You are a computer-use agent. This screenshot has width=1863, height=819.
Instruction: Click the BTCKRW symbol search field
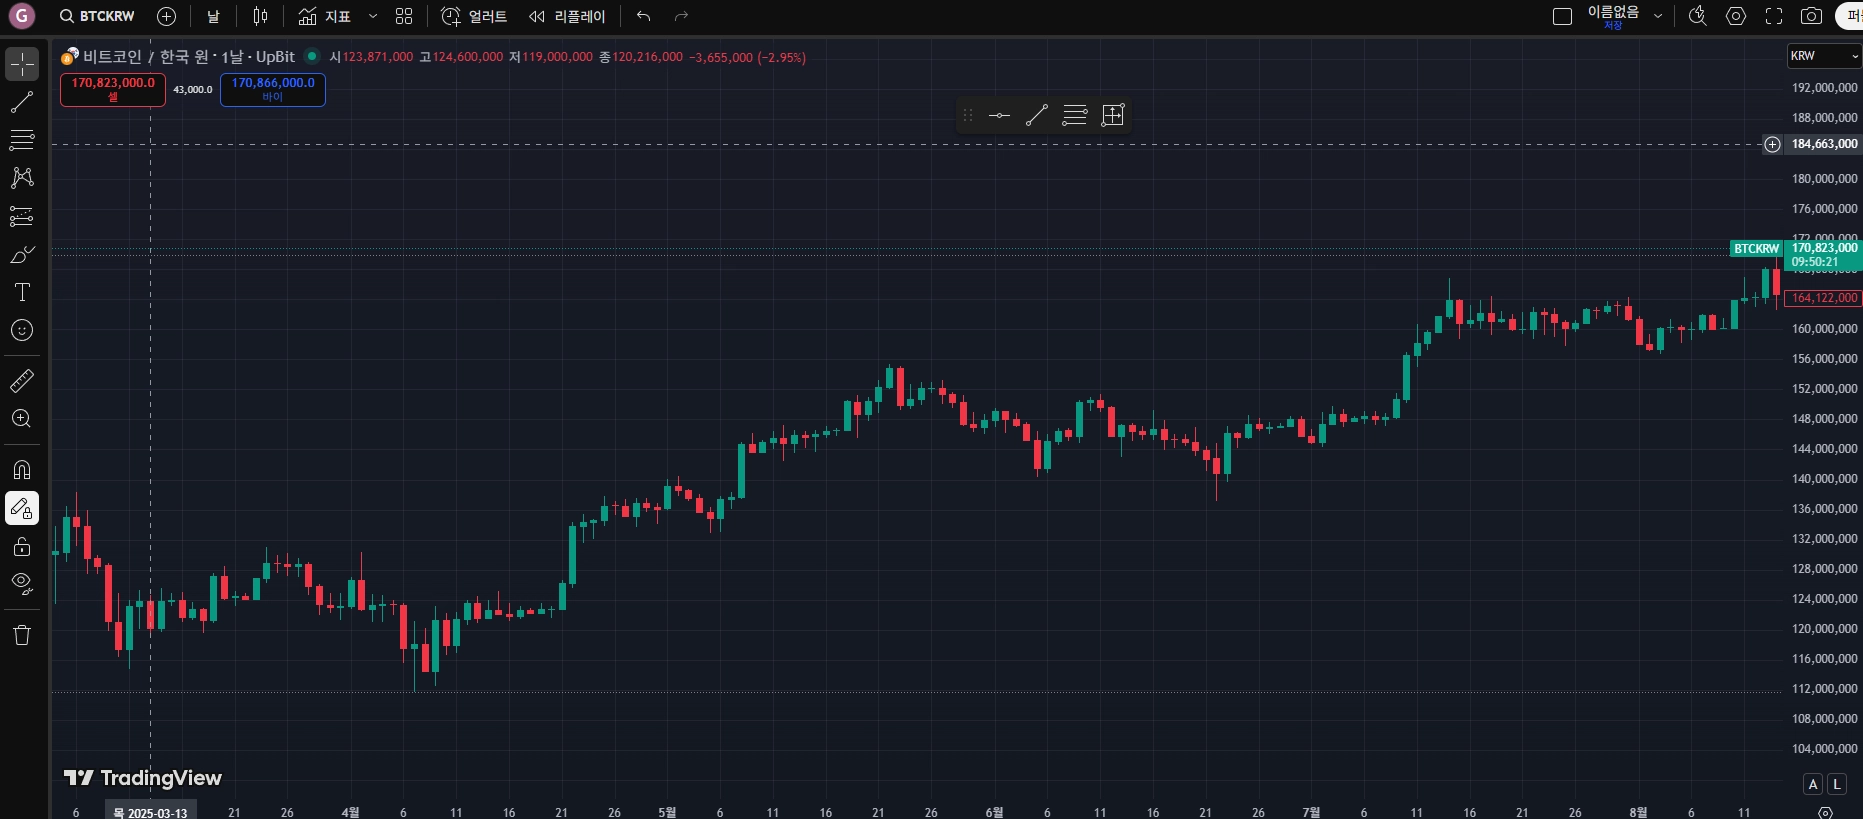pos(97,16)
